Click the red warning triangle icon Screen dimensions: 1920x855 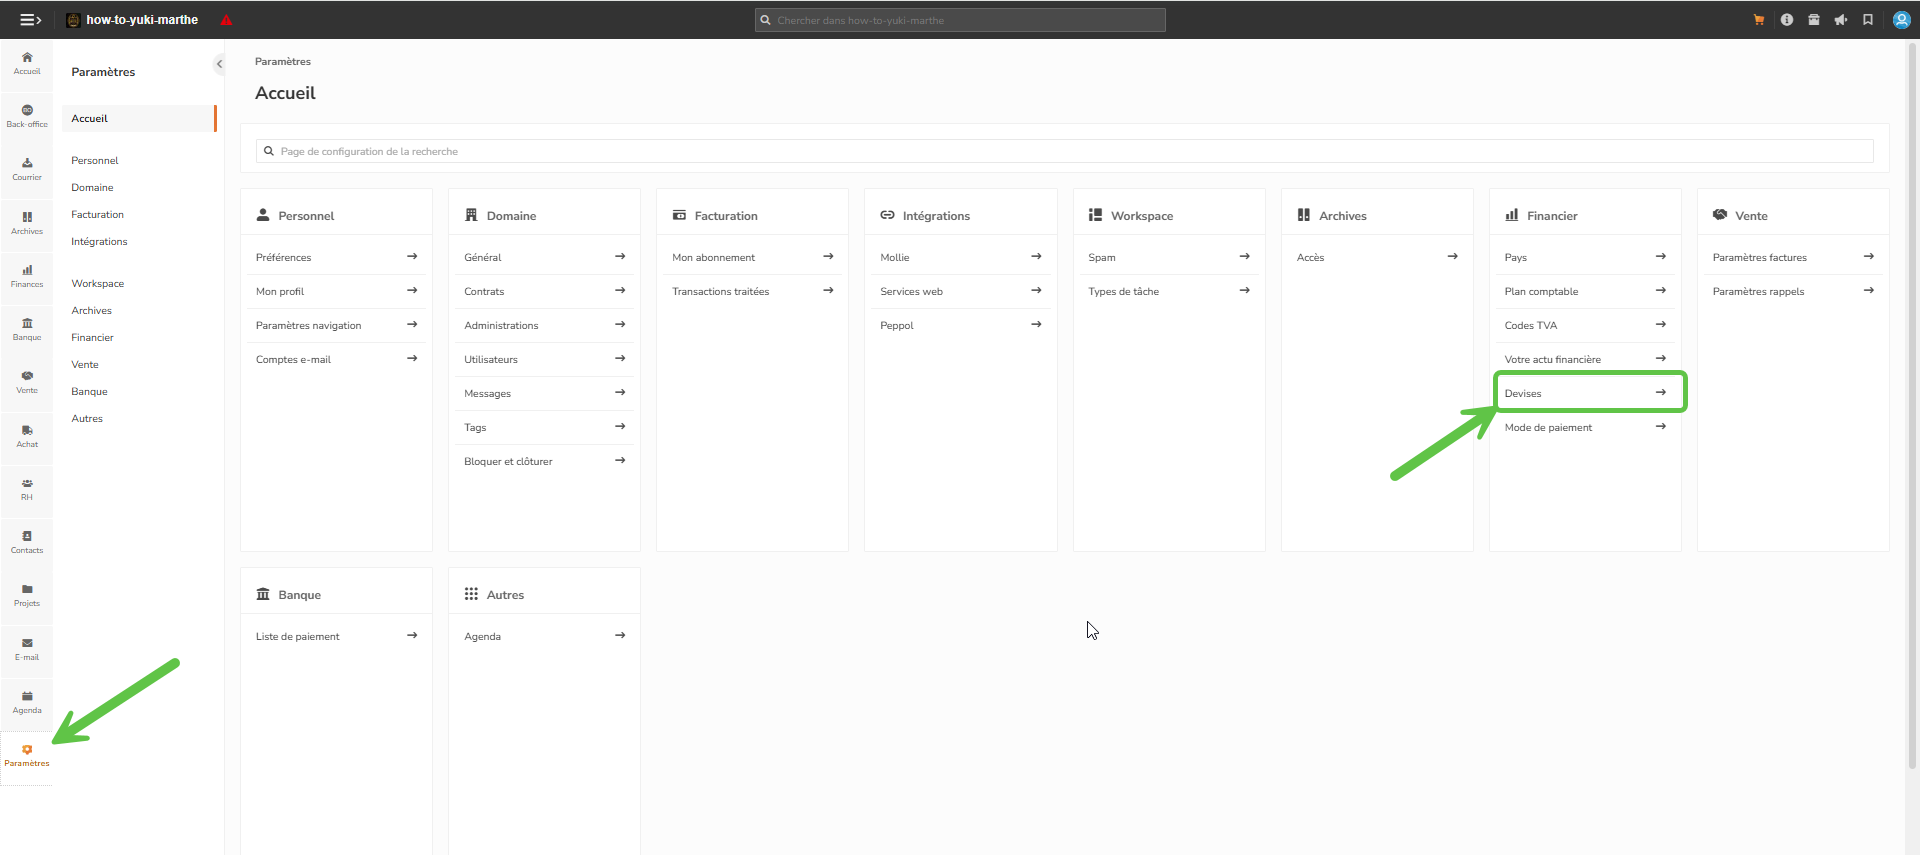227,20
